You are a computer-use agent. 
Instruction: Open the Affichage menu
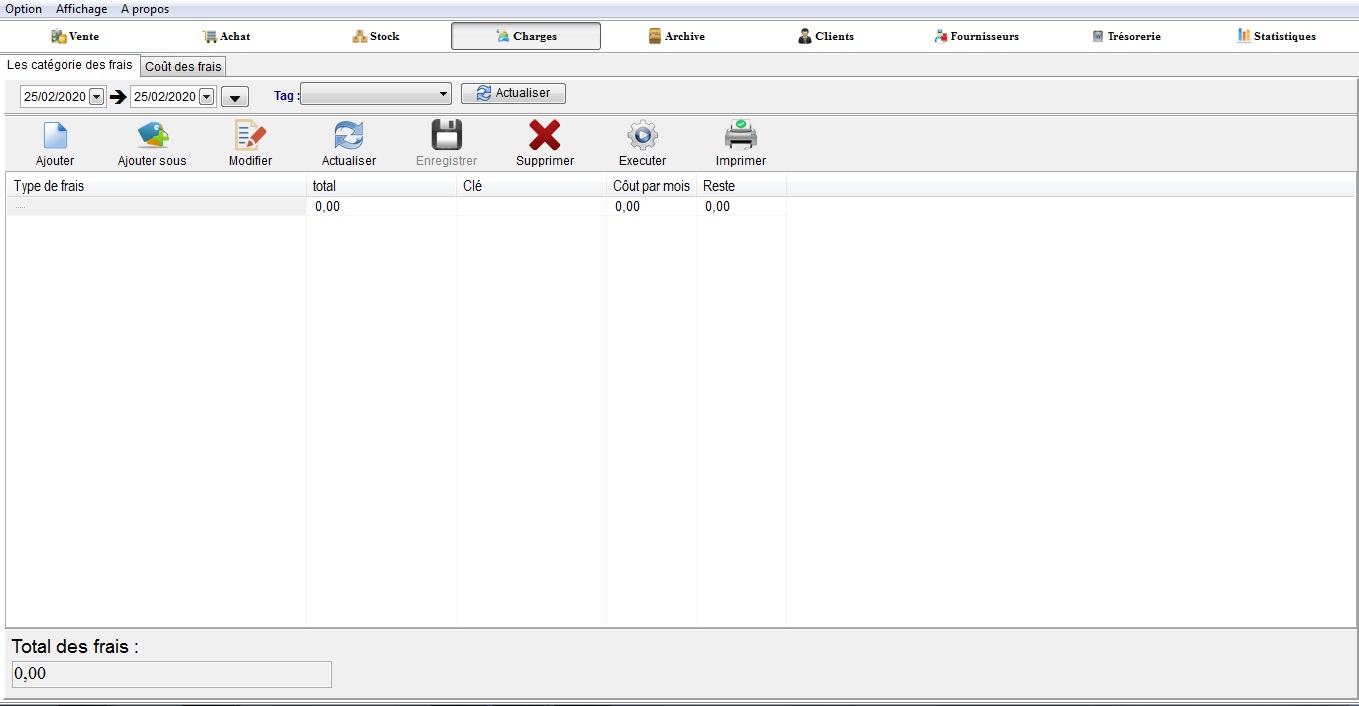pos(81,9)
